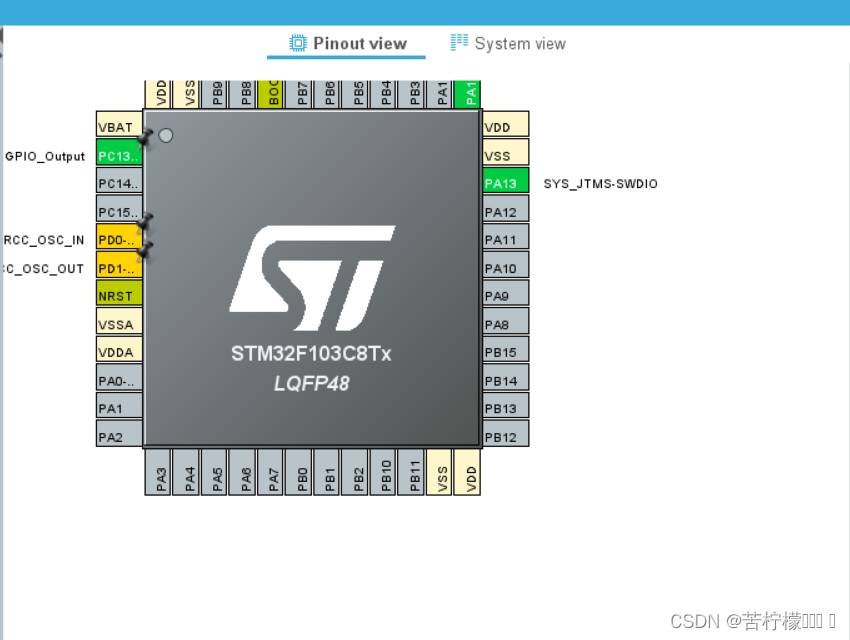This screenshot has width=850, height=640.
Task: Select the PB13 pin
Action: (506, 406)
